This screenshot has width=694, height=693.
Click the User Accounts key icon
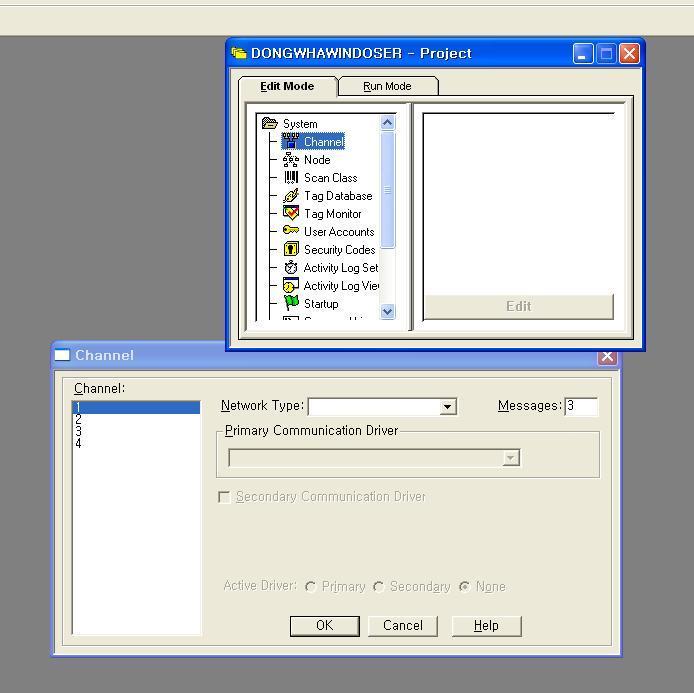(290, 230)
